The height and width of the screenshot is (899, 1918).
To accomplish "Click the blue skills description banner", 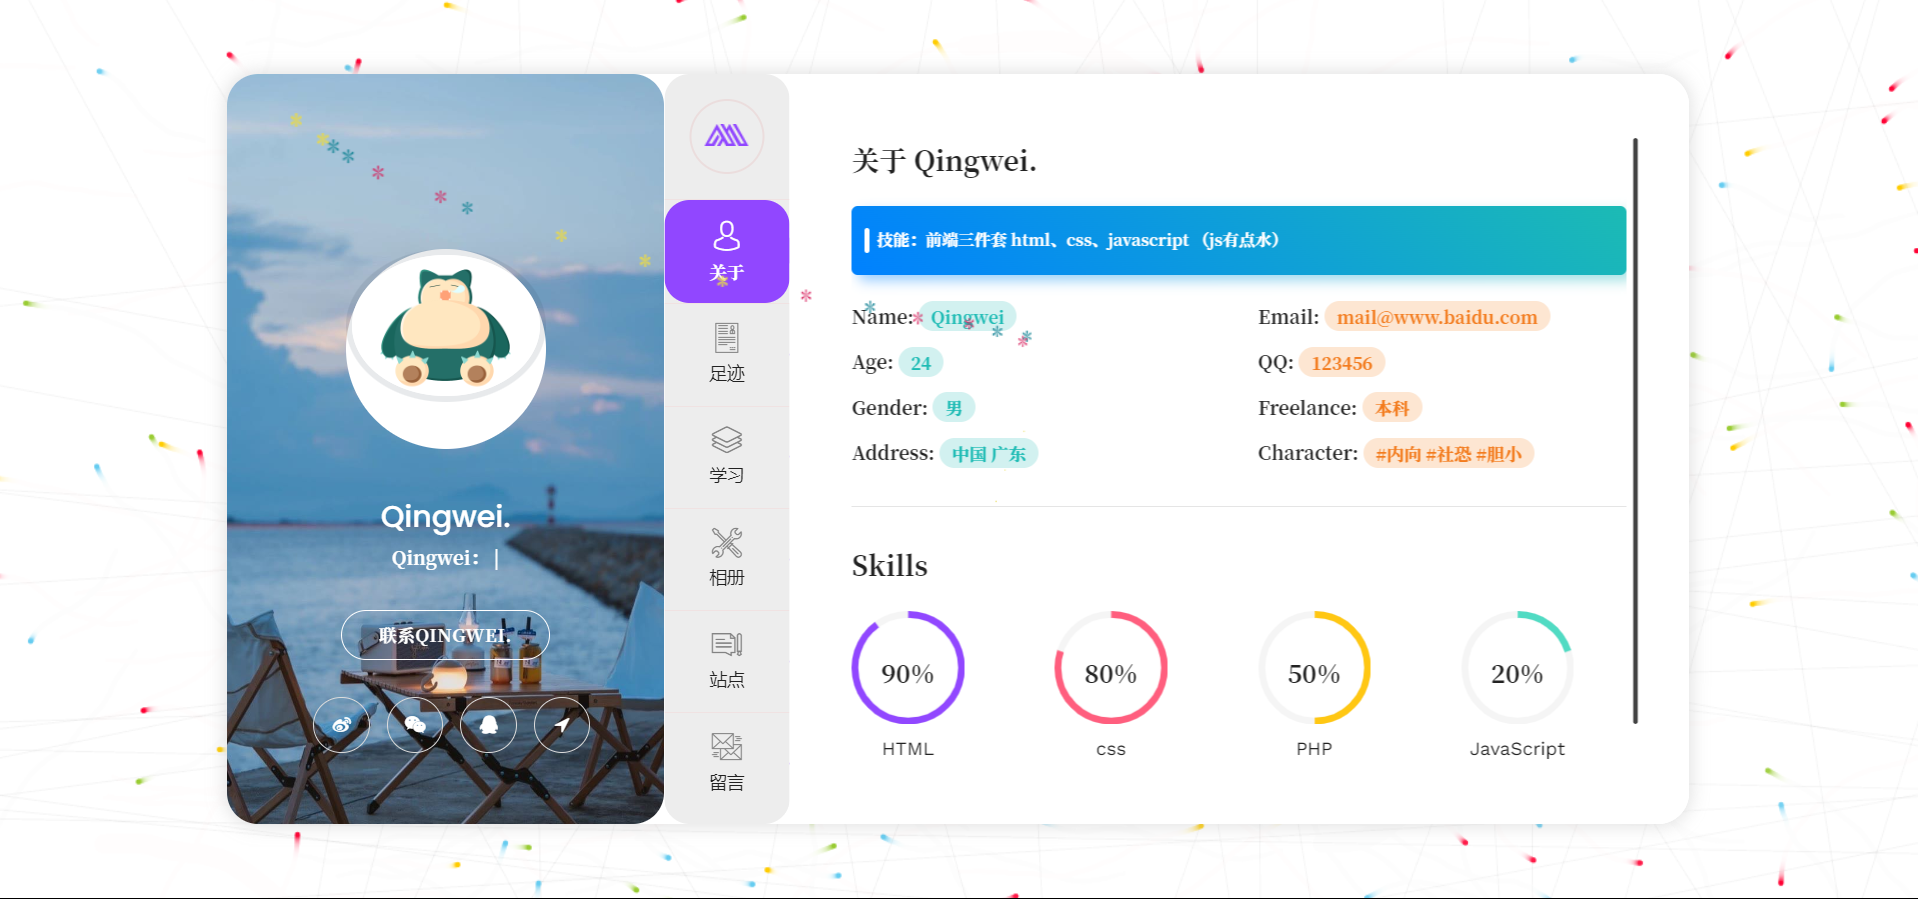I will coord(1238,240).
